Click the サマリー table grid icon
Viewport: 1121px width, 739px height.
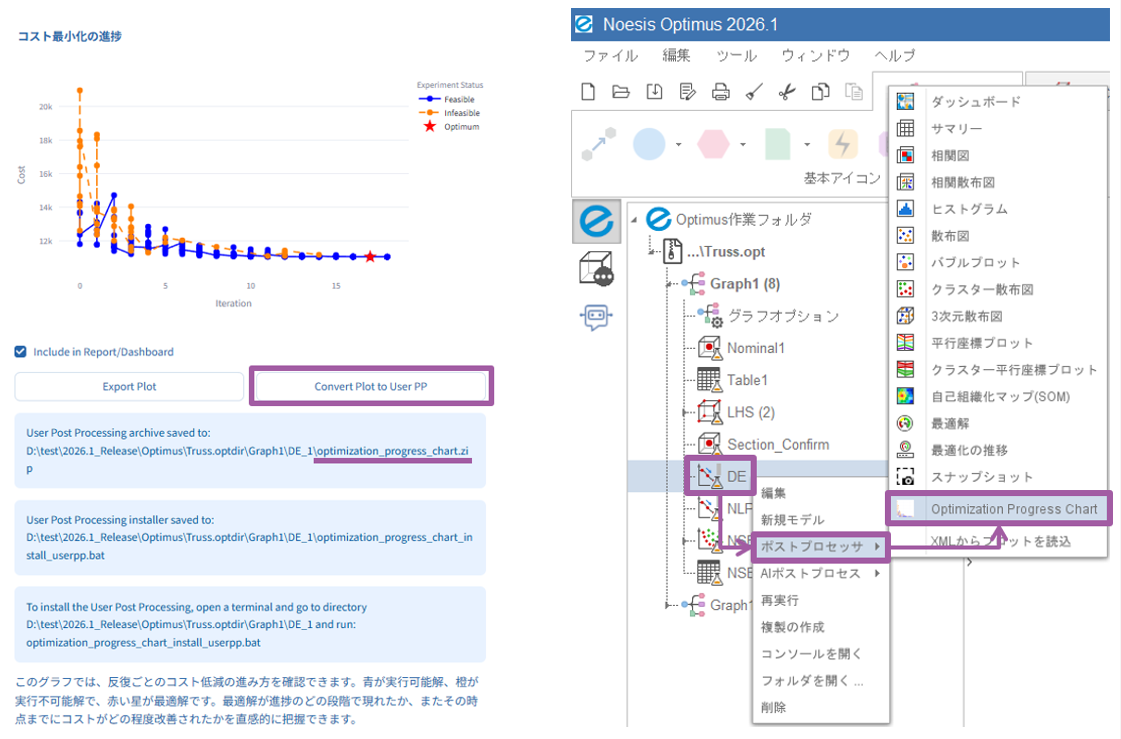pyautogui.click(x=905, y=128)
